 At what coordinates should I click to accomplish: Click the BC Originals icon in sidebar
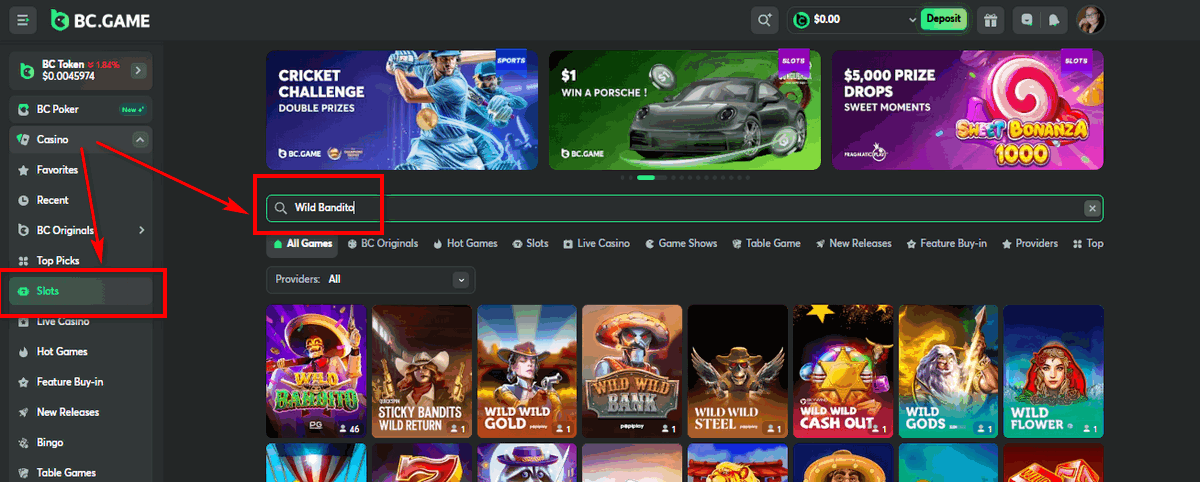[24, 230]
